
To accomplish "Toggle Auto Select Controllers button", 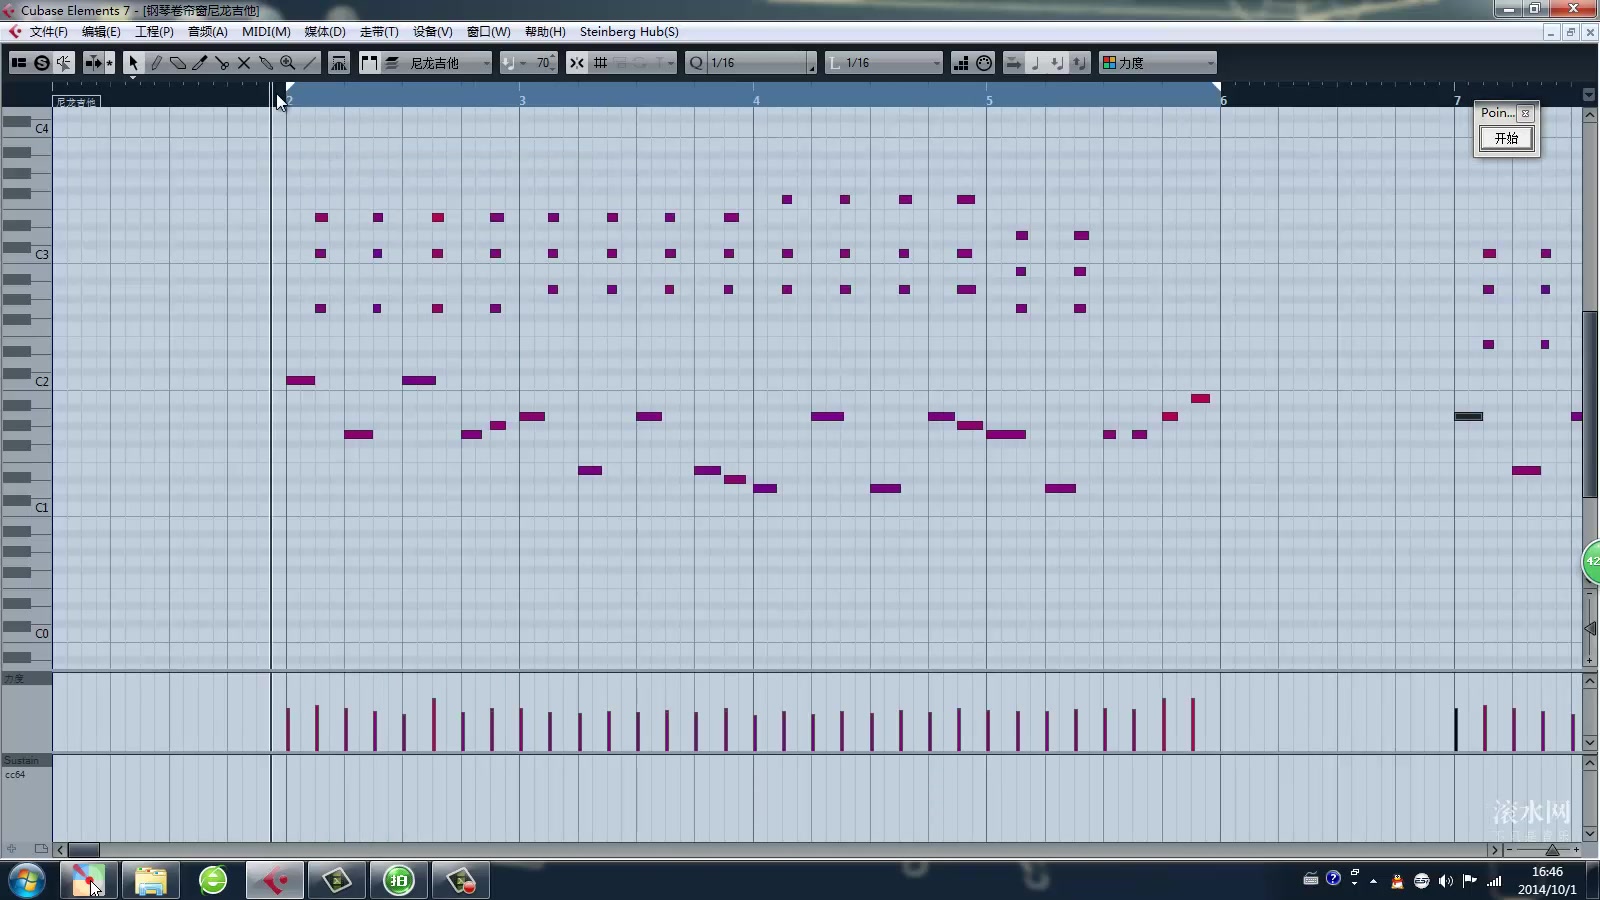I will point(339,63).
